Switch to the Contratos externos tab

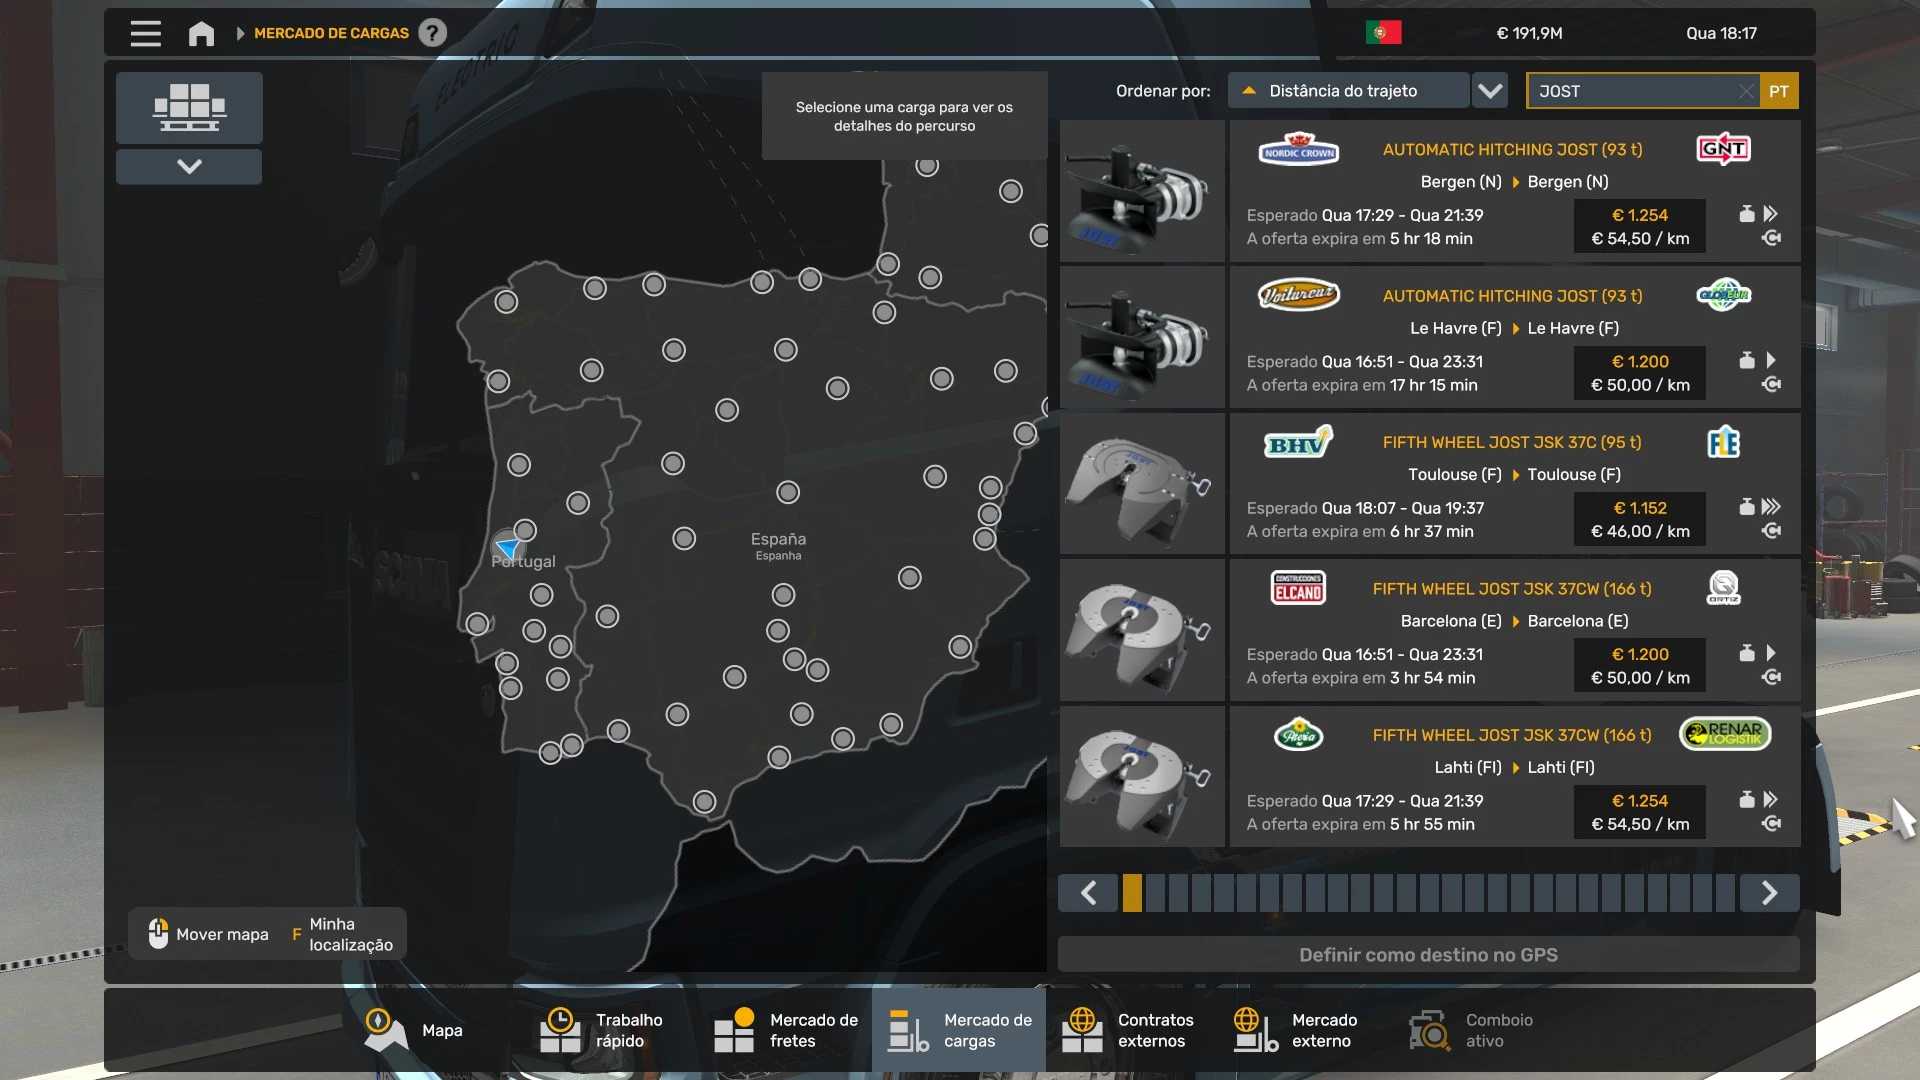coord(1129,1030)
